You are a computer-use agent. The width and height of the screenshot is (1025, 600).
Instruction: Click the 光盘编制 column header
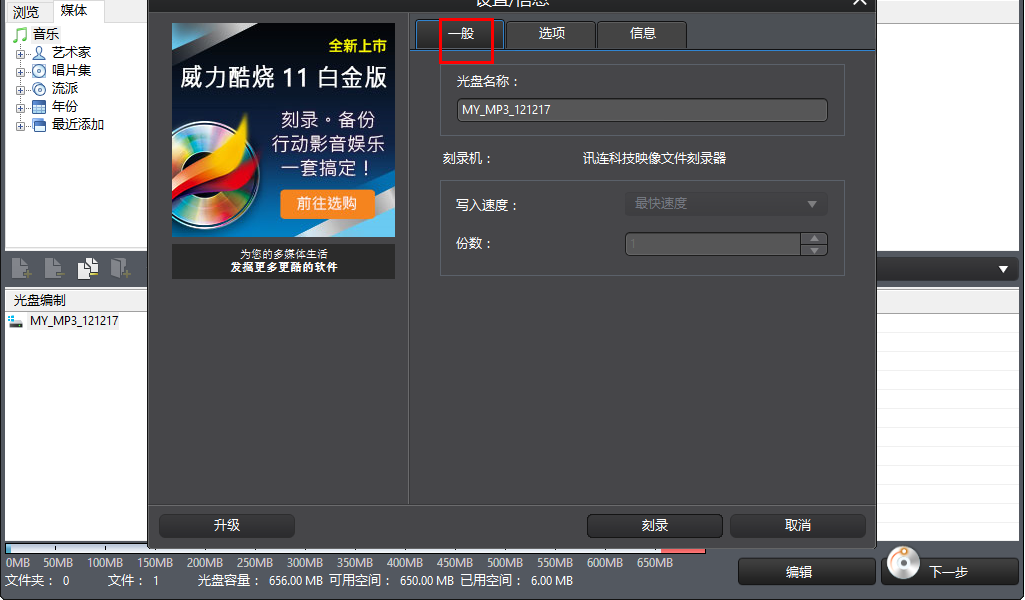tap(76, 300)
